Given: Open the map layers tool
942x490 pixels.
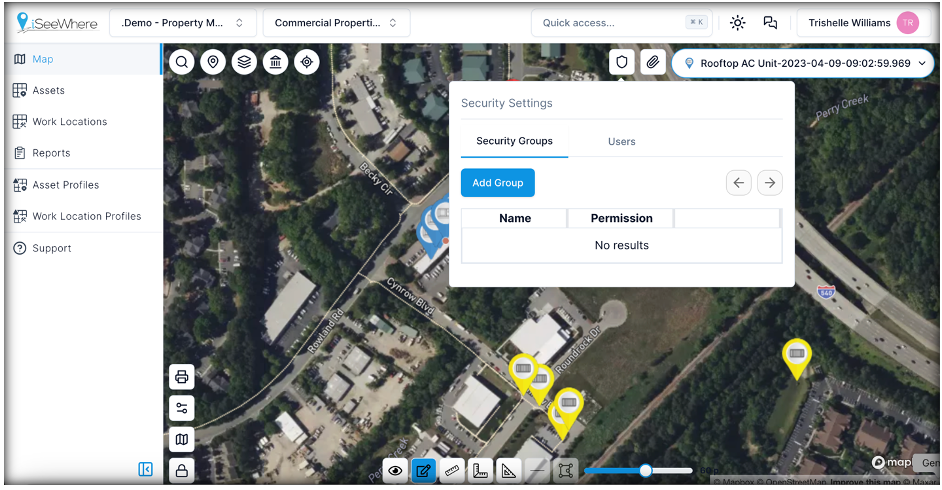Looking at the screenshot, I should (244, 62).
